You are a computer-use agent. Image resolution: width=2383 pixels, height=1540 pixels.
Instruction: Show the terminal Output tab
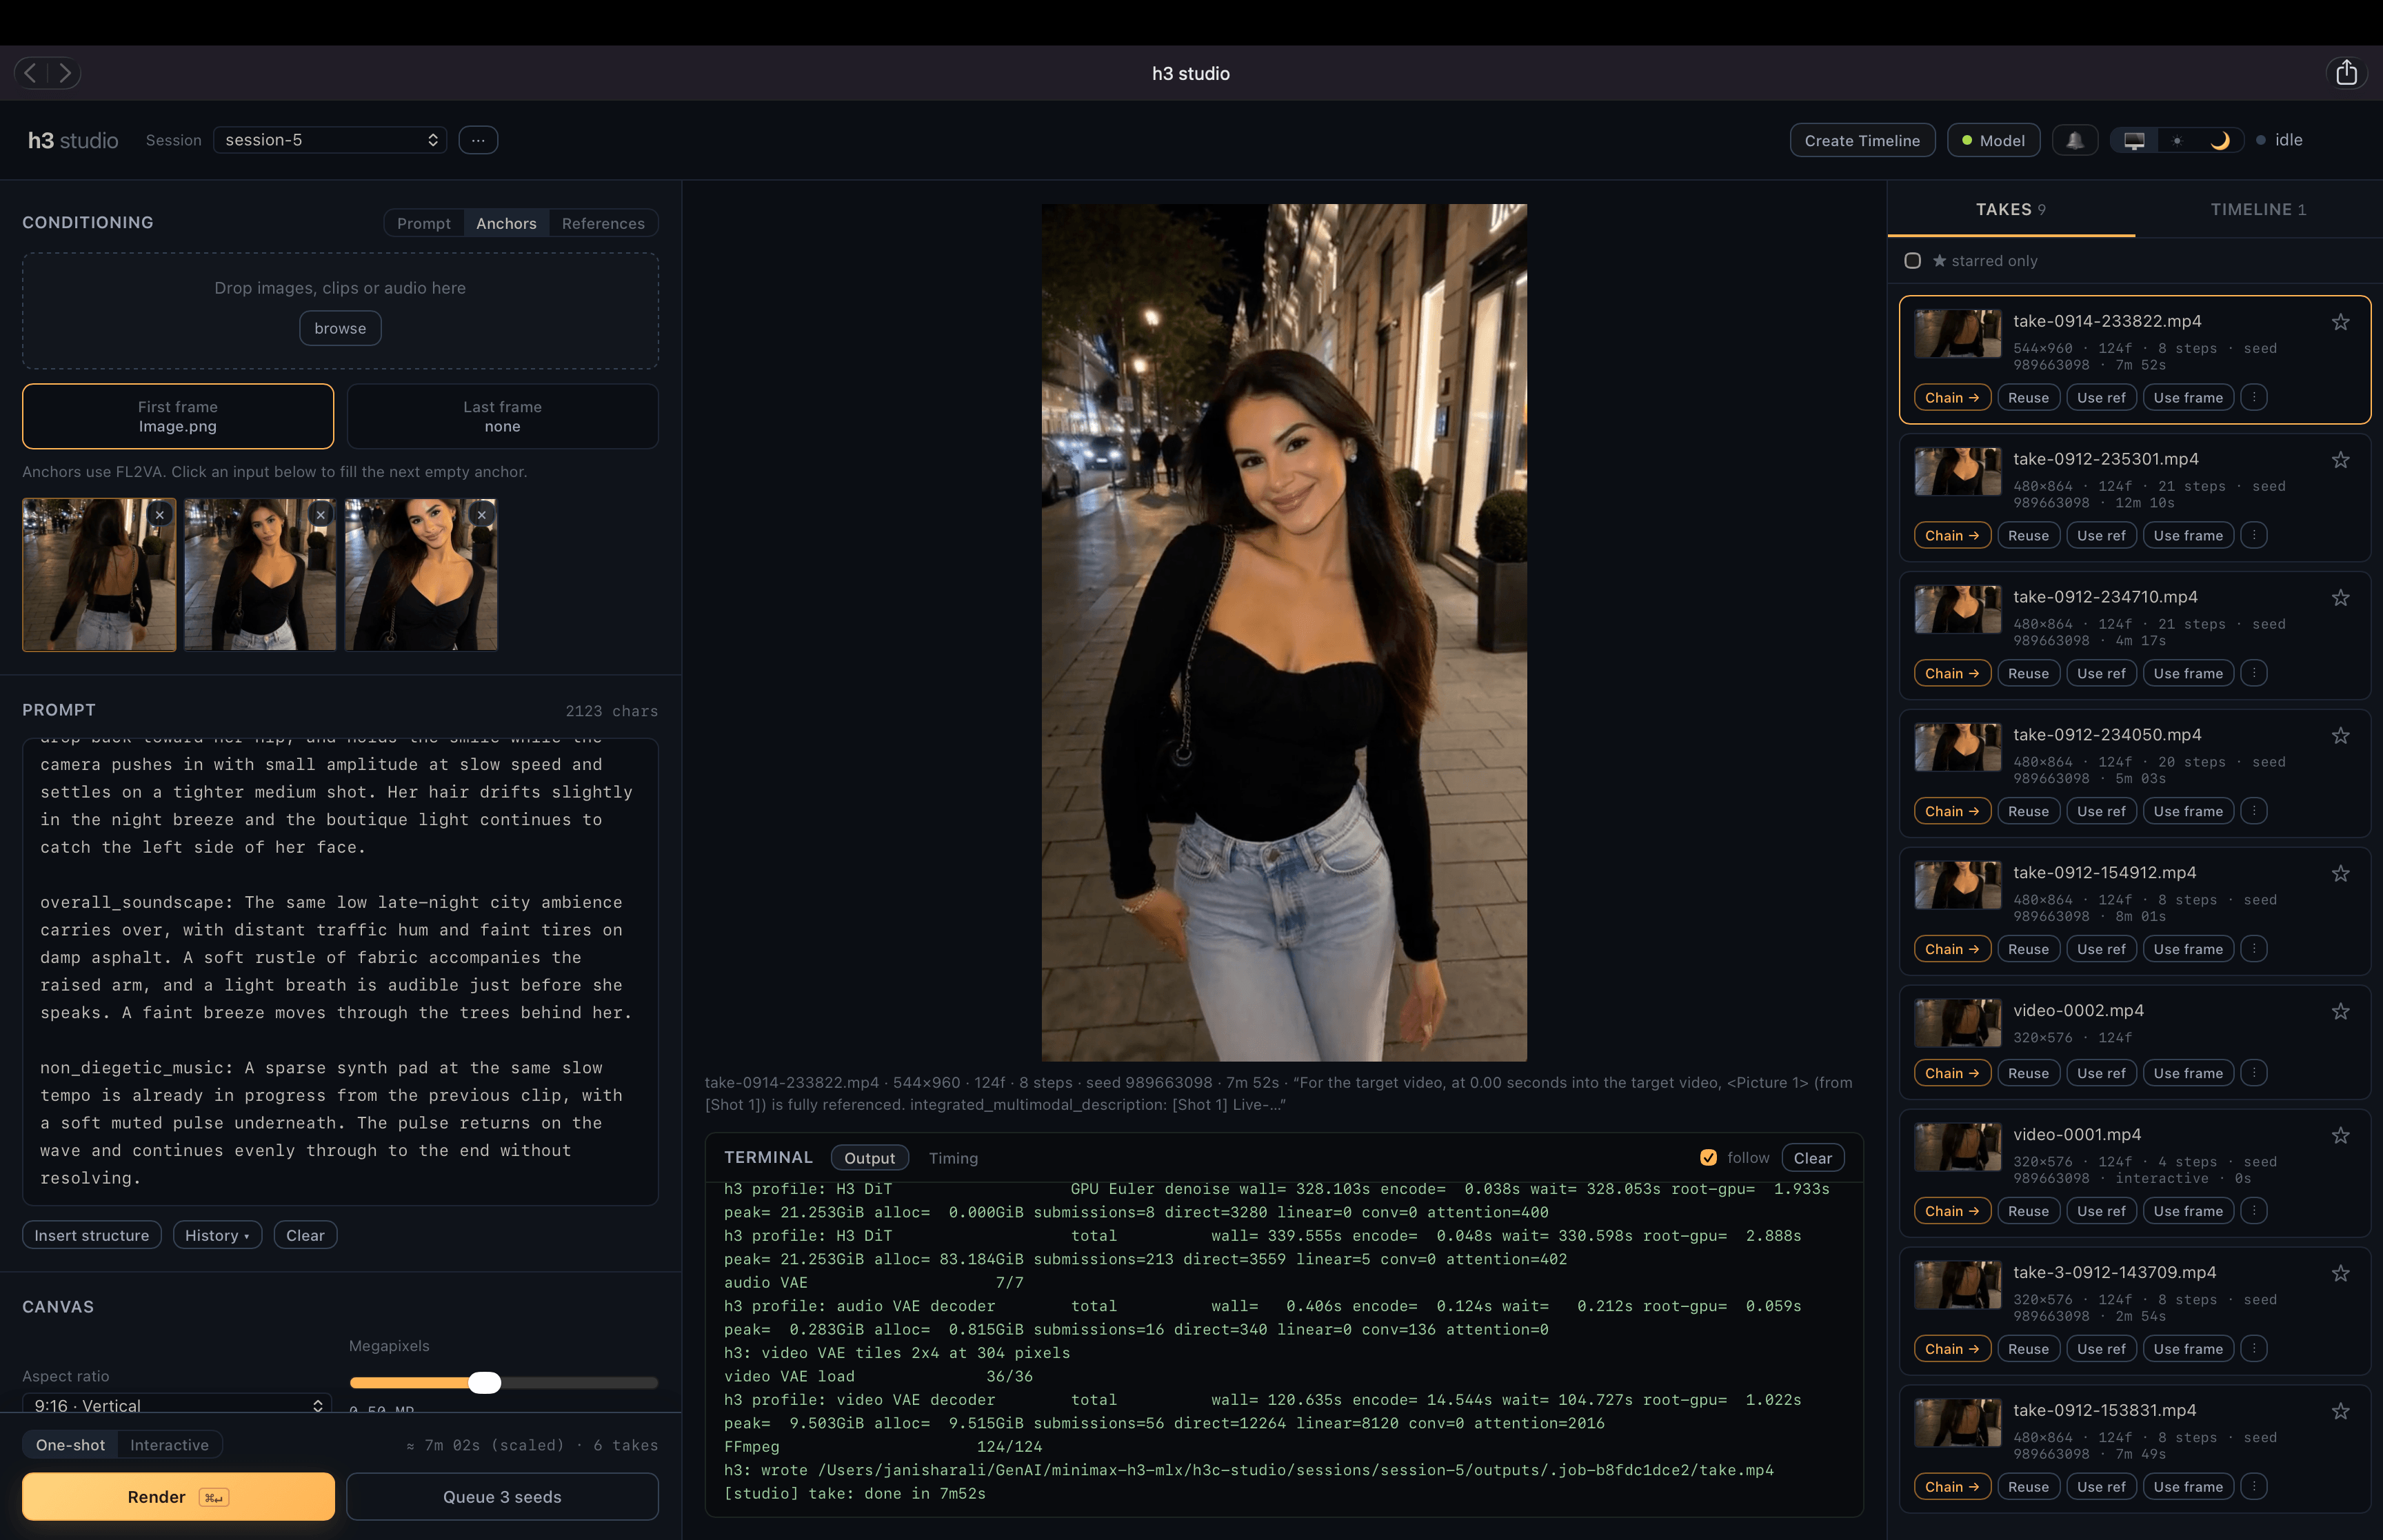pyautogui.click(x=869, y=1158)
